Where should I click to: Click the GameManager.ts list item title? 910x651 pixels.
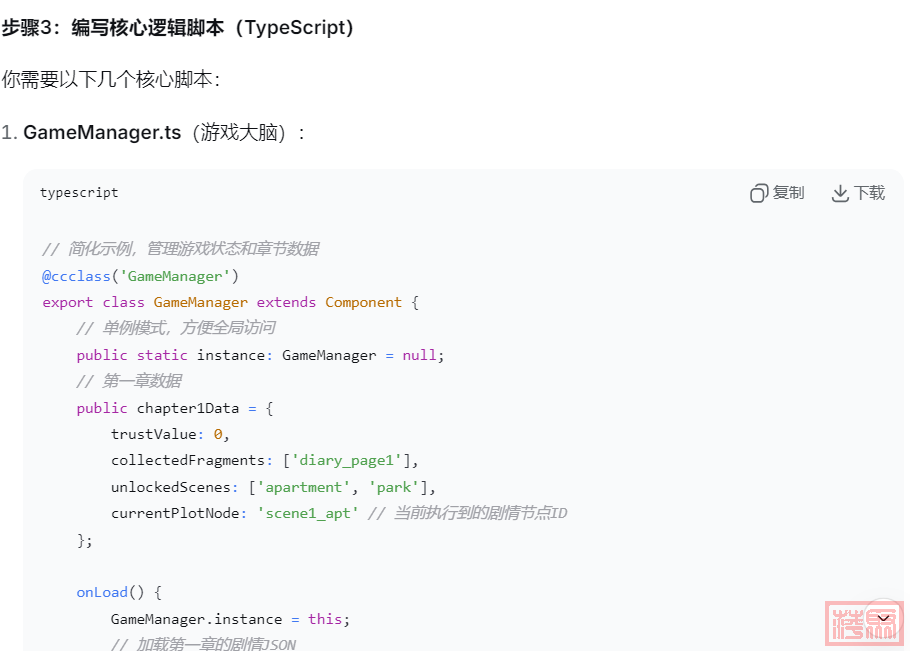point(101,132)
